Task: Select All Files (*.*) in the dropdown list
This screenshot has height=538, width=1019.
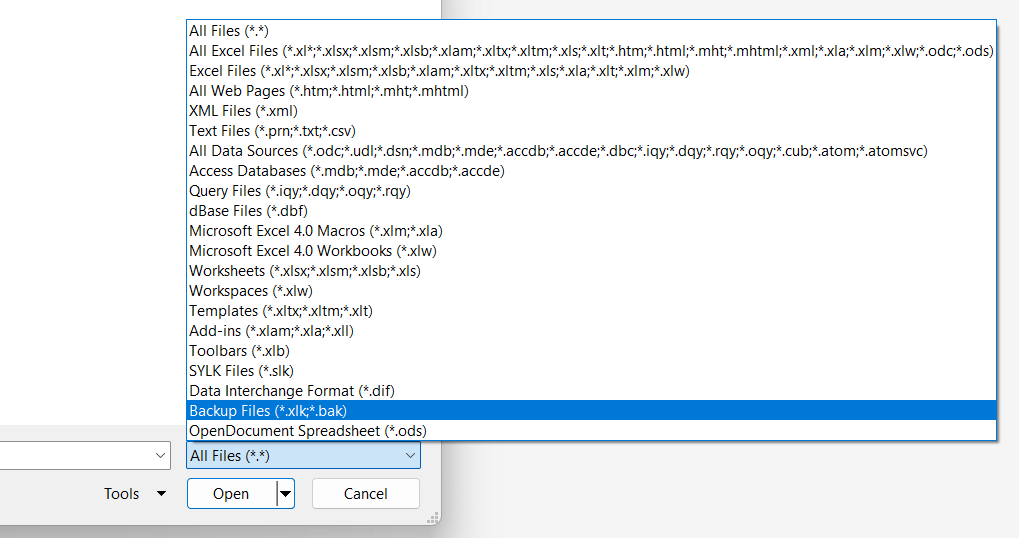Action: tap(591, 31)
